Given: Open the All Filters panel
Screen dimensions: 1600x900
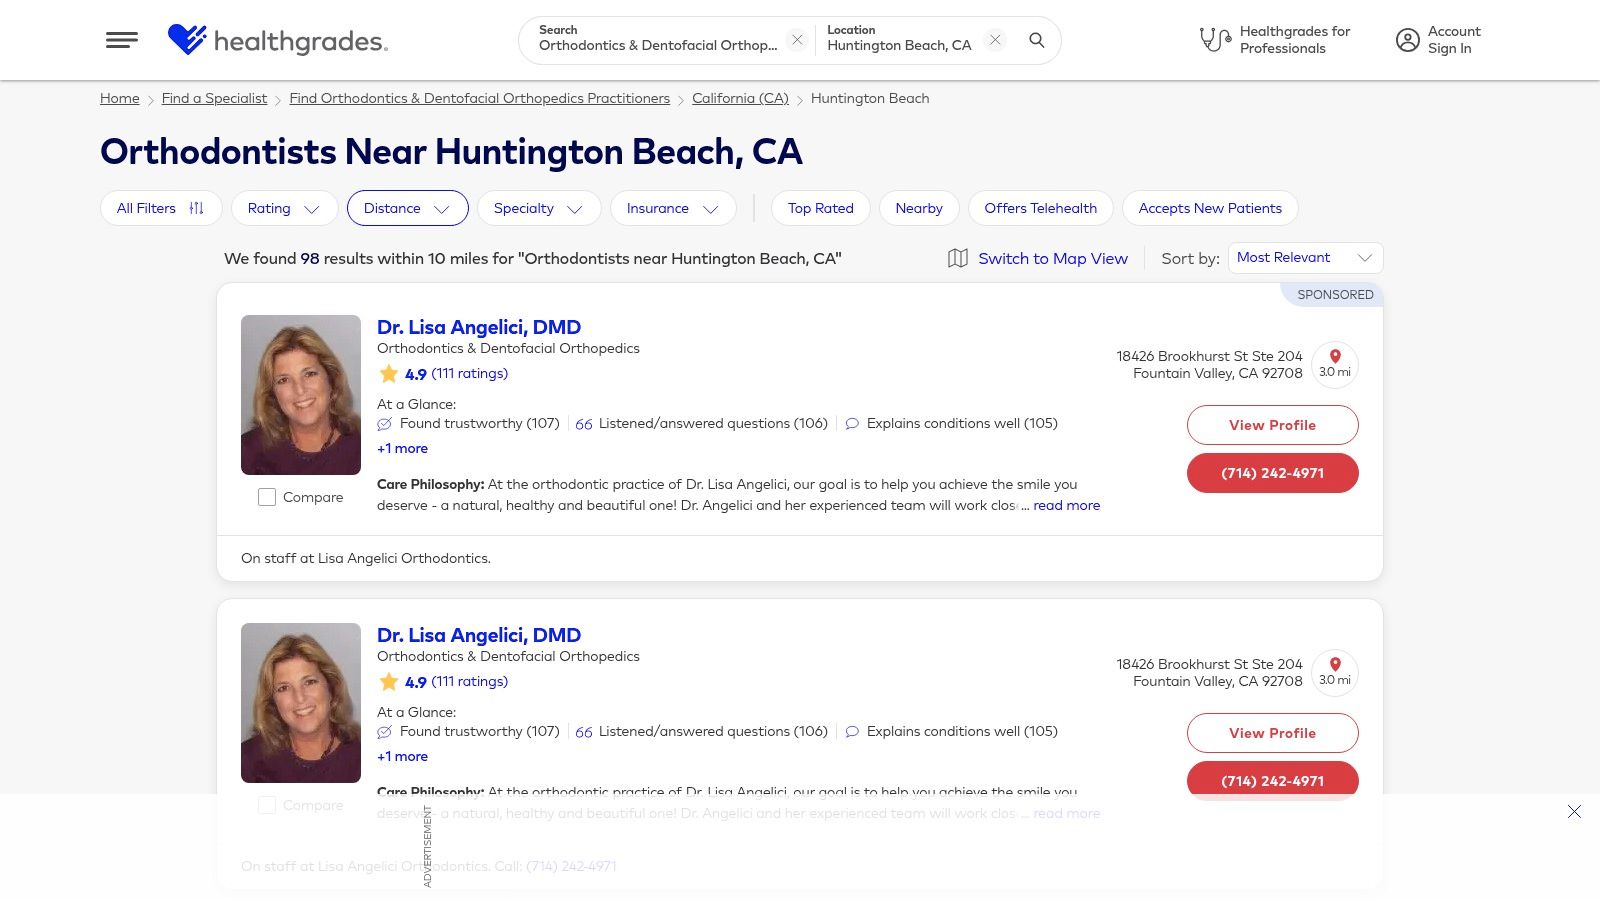Looking at the screenshot, I should coord(160,208).
